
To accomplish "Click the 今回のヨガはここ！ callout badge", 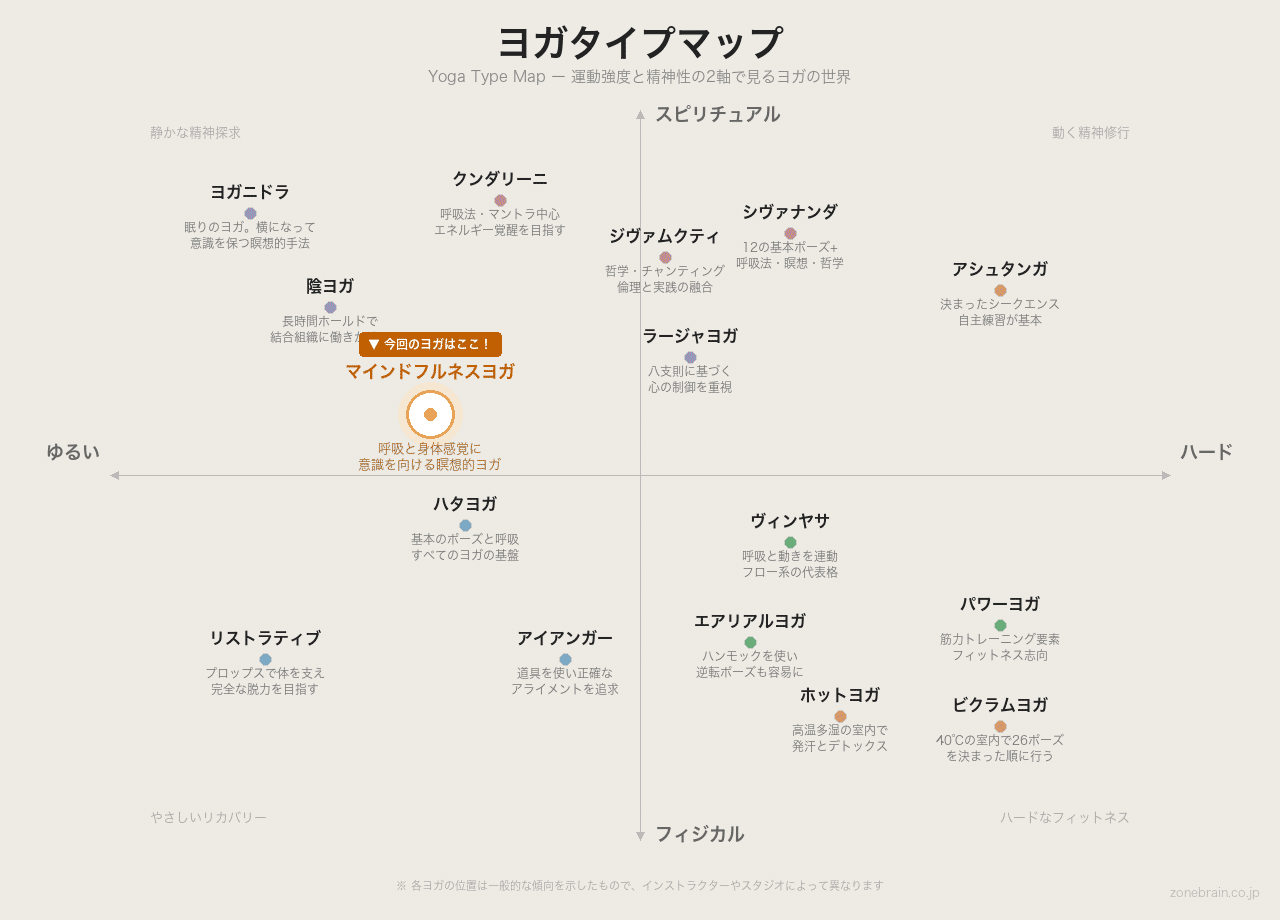I will click(430, 344).
